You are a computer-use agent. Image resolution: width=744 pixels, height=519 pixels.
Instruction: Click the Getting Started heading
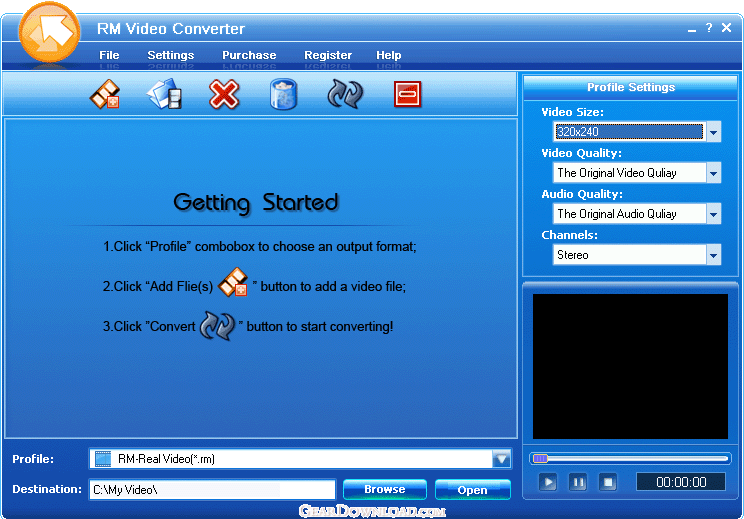[256, 203]
